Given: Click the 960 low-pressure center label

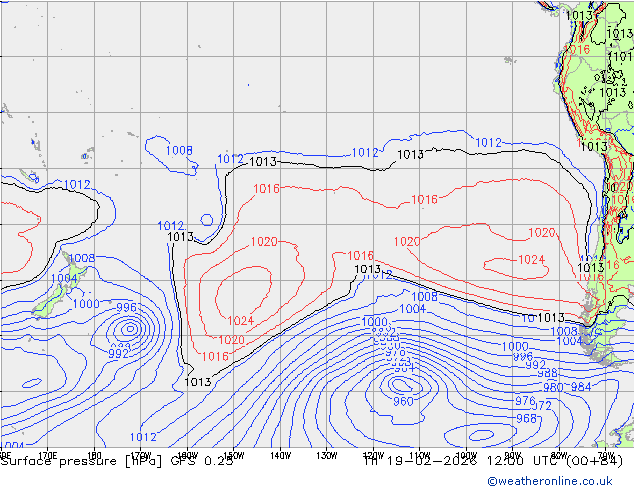Looking at the screenshot, I should click(x=403, y=401).
